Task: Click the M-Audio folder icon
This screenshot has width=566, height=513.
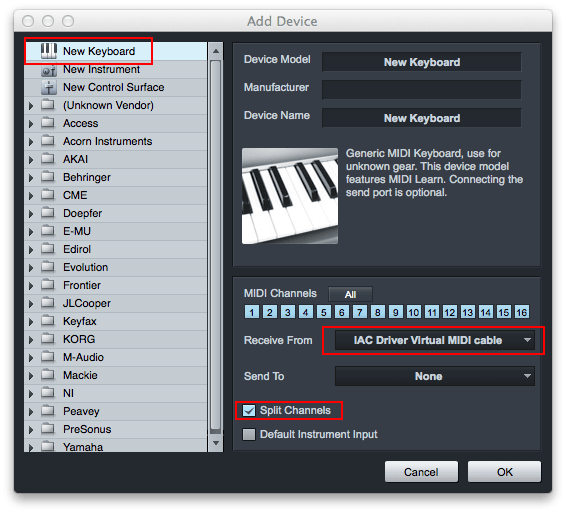Action: pos(47,357)
